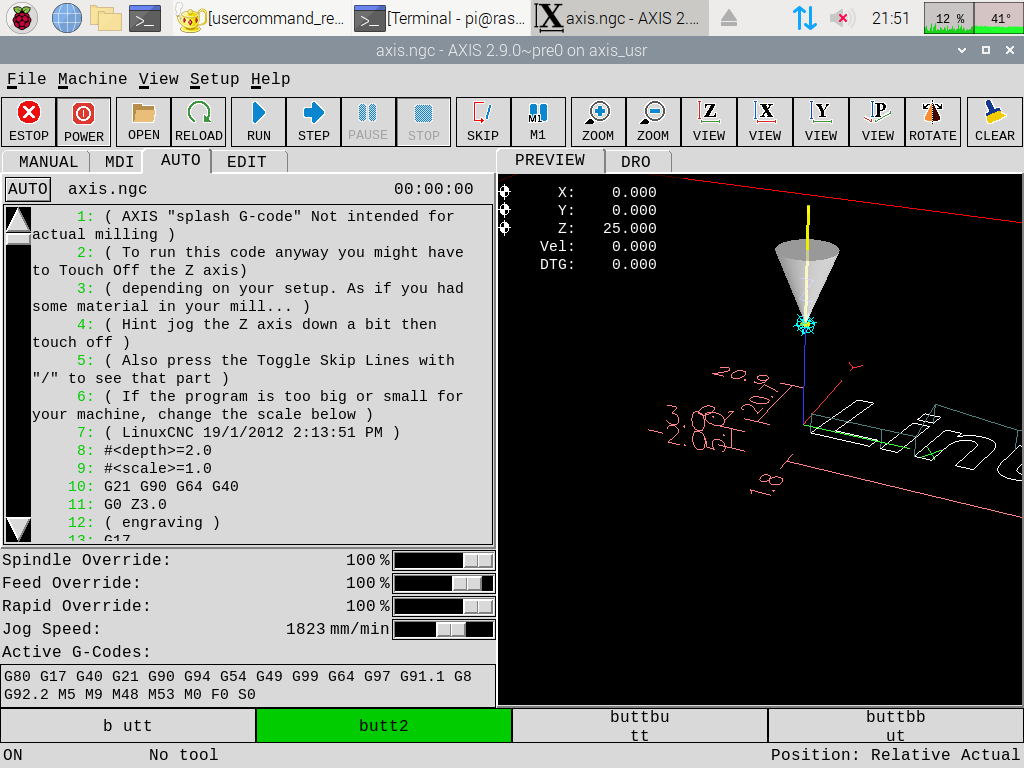Click the 'b utt' user button
Viewport: 1024px width, 768px height.
click(128, 726)
